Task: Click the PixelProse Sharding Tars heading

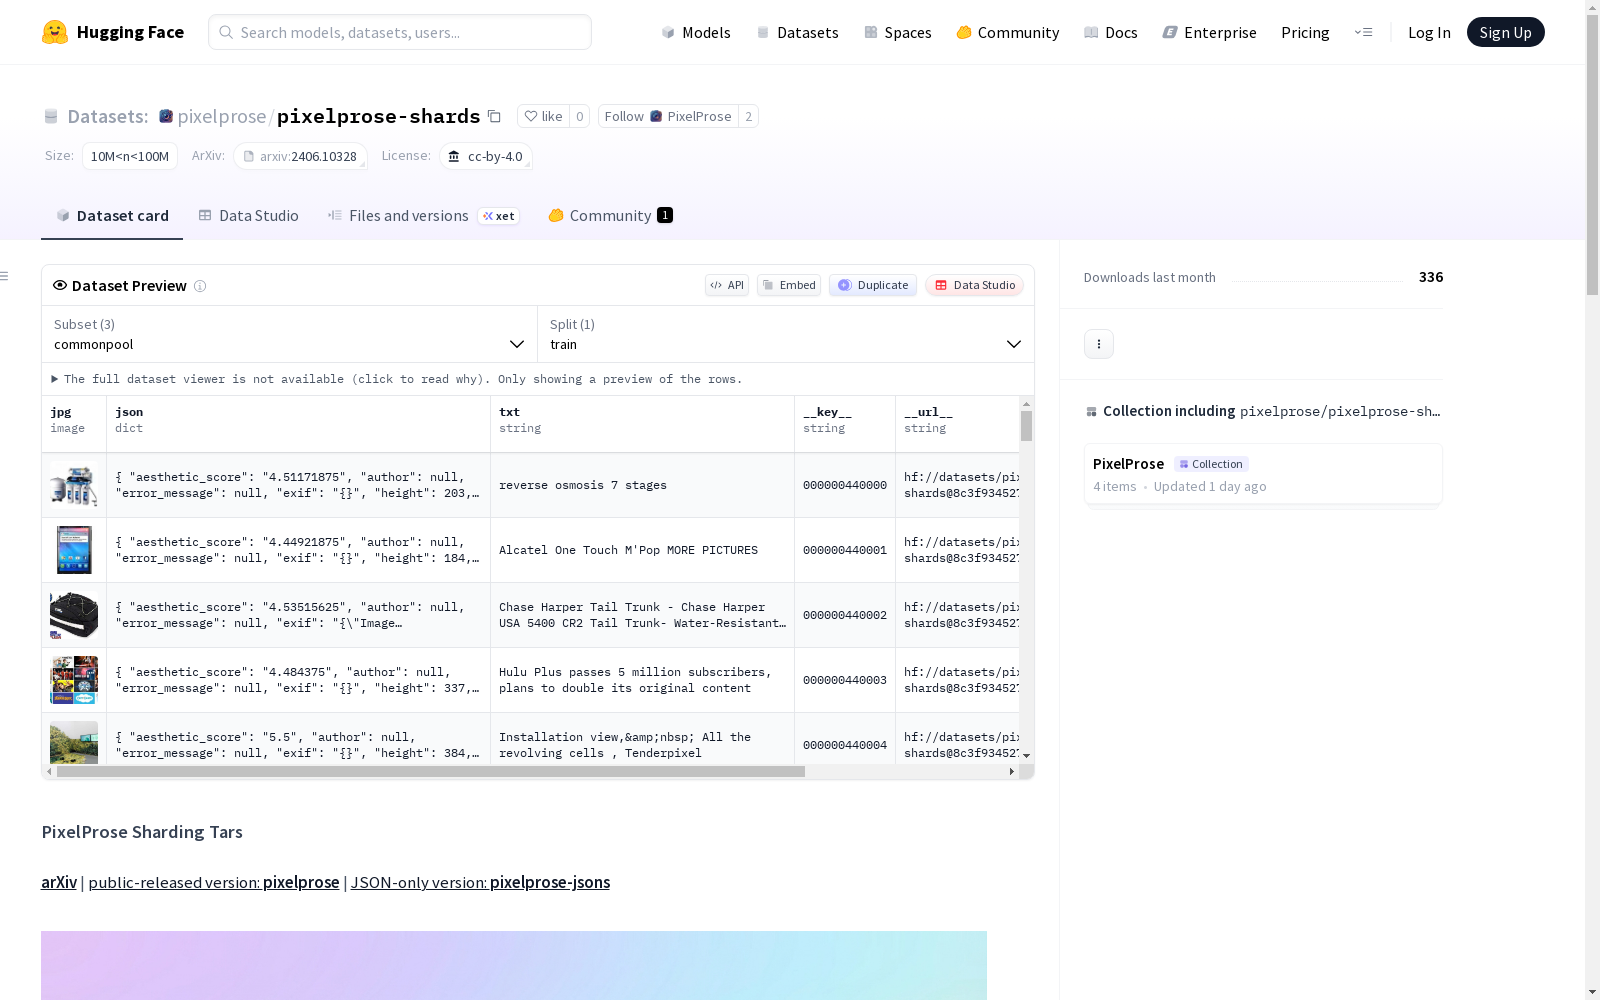Action: 142,832
